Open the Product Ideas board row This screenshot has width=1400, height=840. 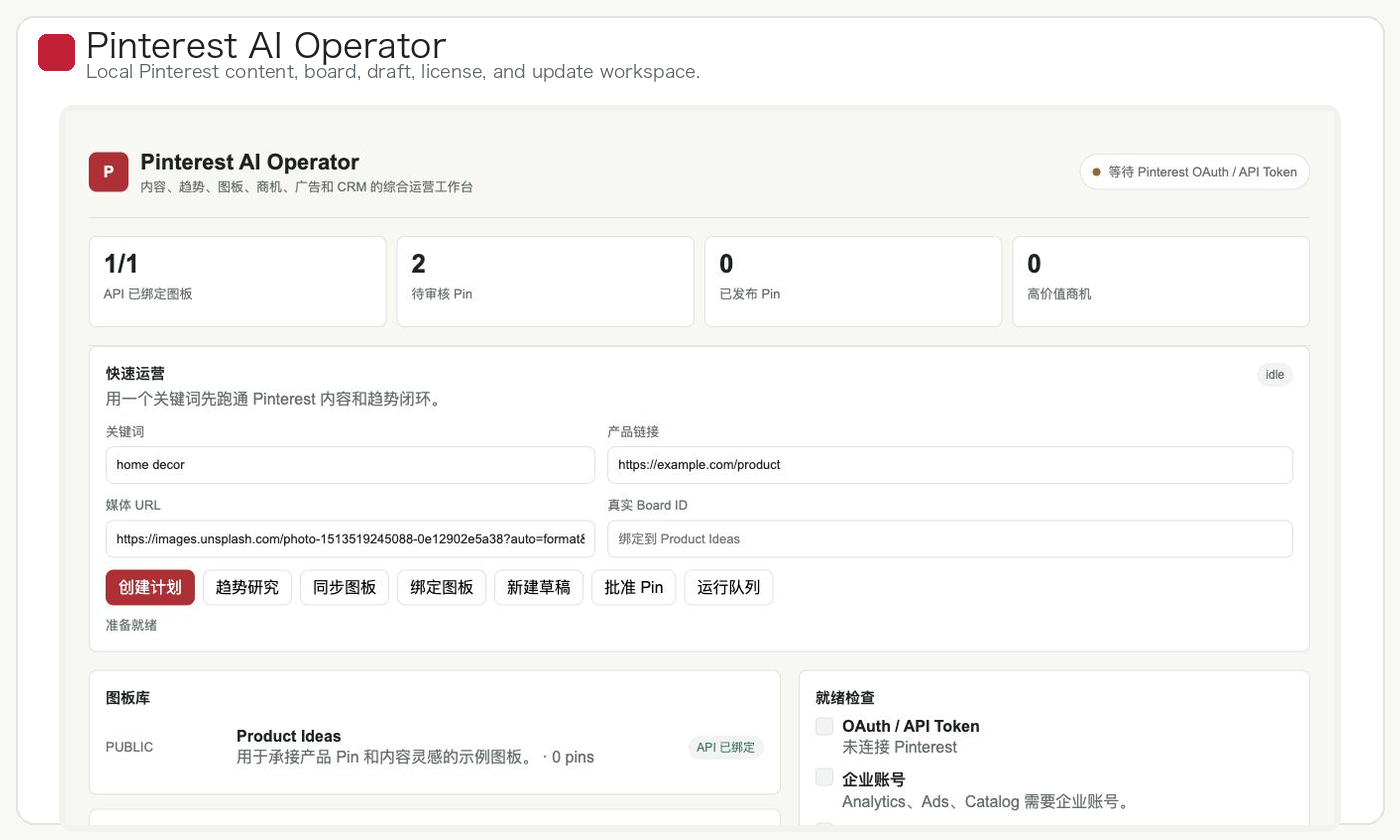[434, 747]
